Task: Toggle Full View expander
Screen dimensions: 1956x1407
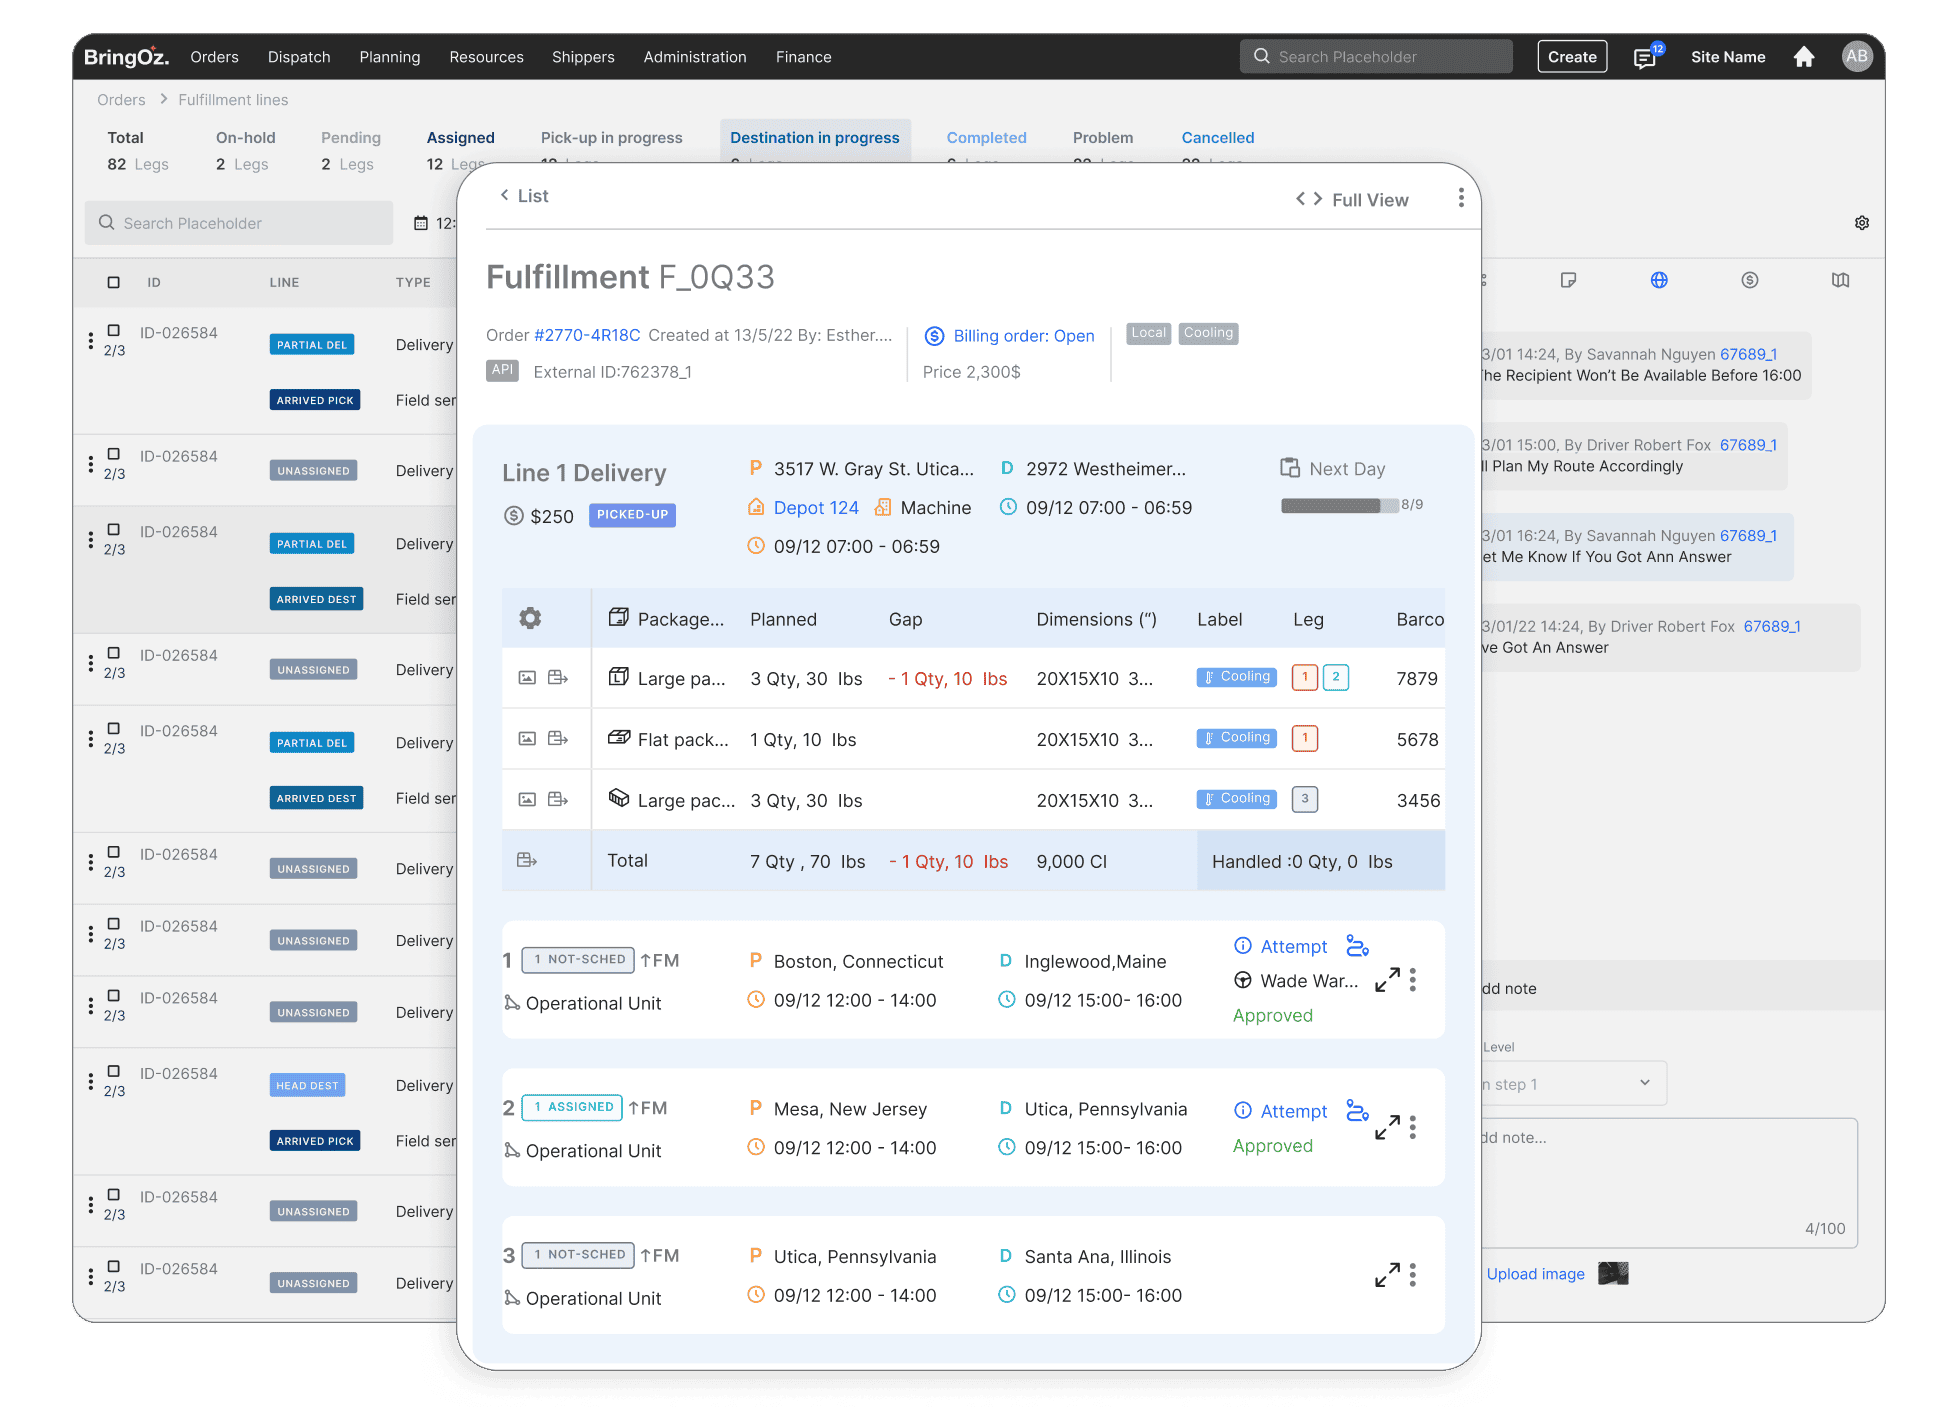Action: click(1352, 199)
